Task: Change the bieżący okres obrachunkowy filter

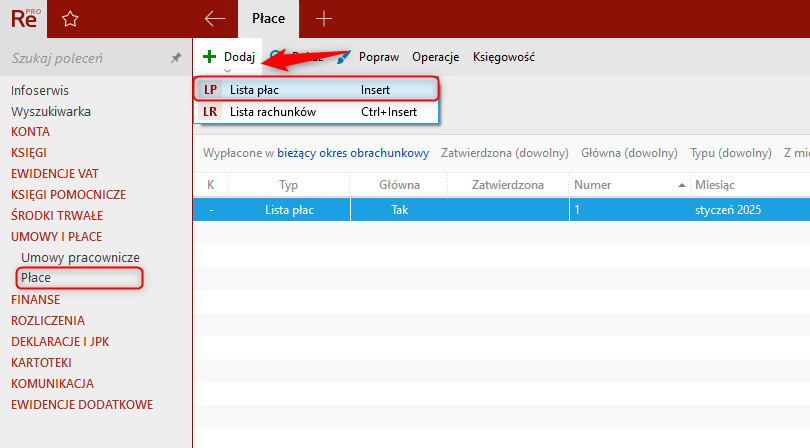Action: pyautogui.click(x=353, y=153)
